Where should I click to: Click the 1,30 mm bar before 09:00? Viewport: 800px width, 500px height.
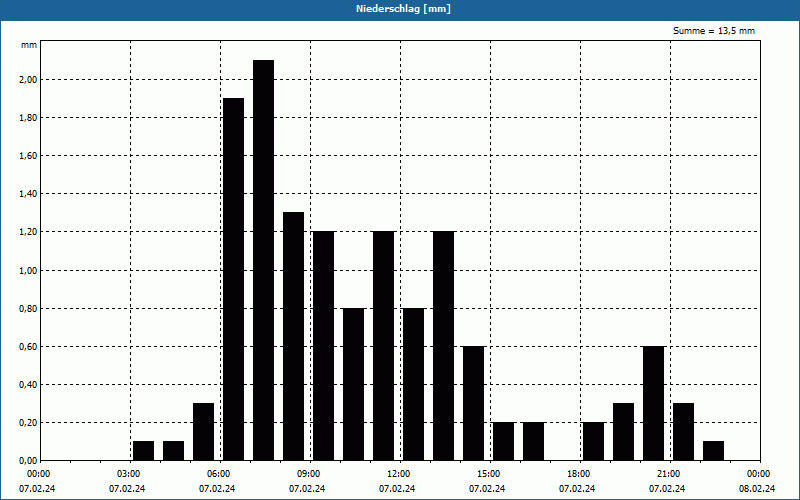tap(293, 336)
